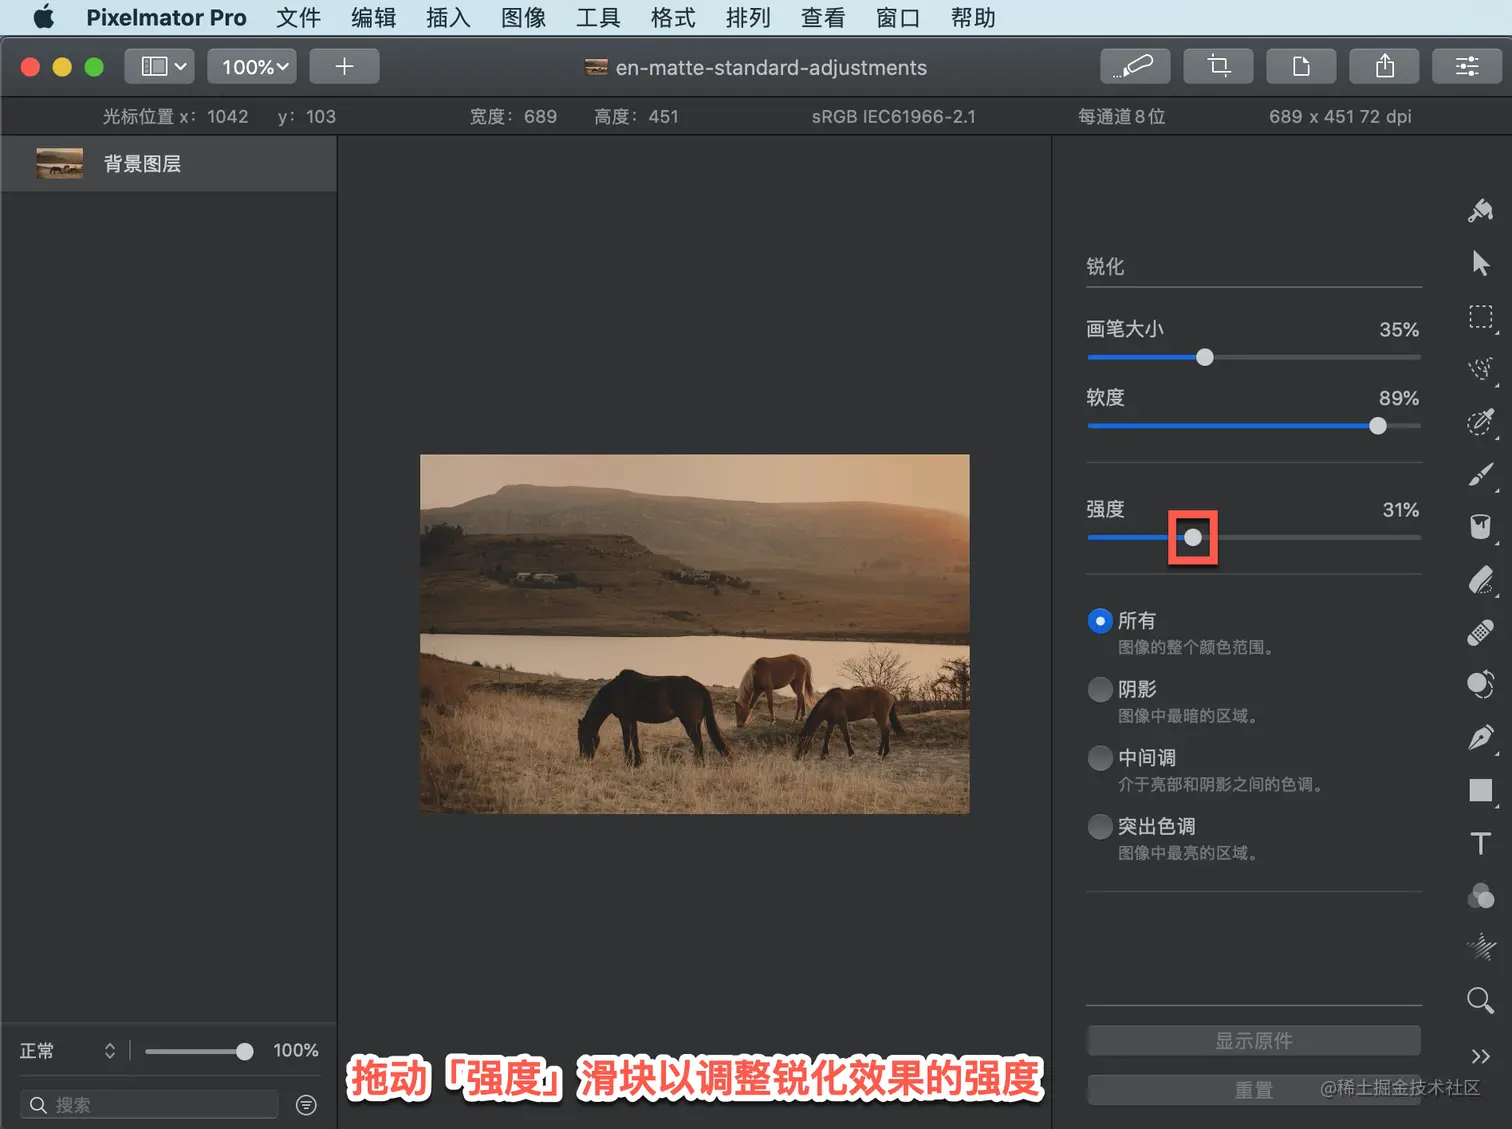Click the sRGB IEC61966-2.1 color profile text
This screenshot has height=1129, width=1512.
[x=893, y=116]
